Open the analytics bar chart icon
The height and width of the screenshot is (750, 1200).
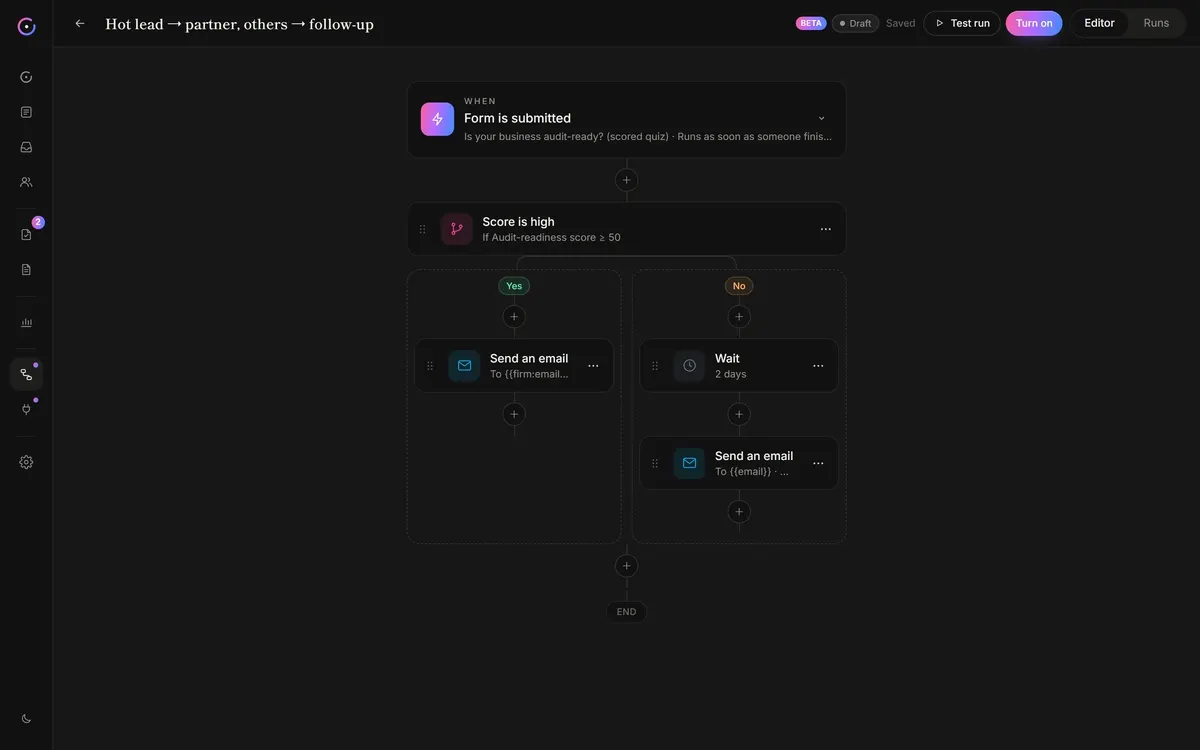[x=26, y=322]
